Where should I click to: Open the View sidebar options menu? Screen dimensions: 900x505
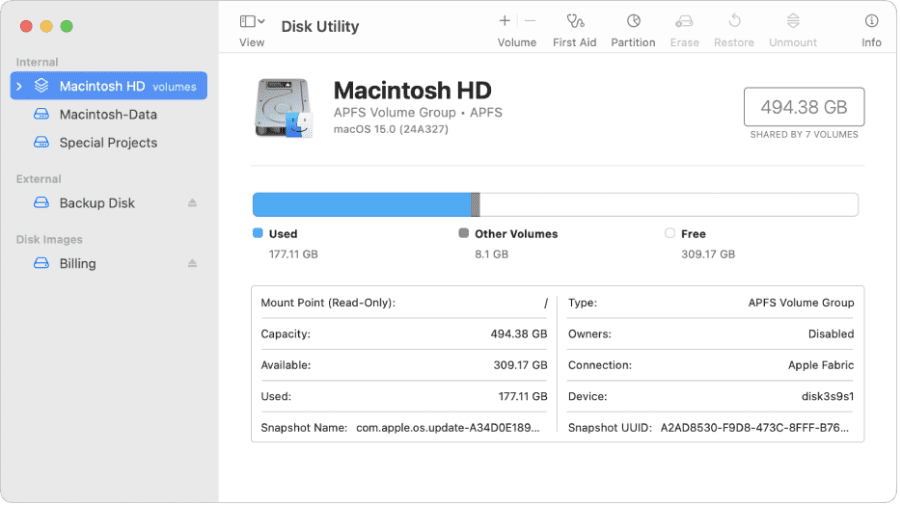[252, 22]
